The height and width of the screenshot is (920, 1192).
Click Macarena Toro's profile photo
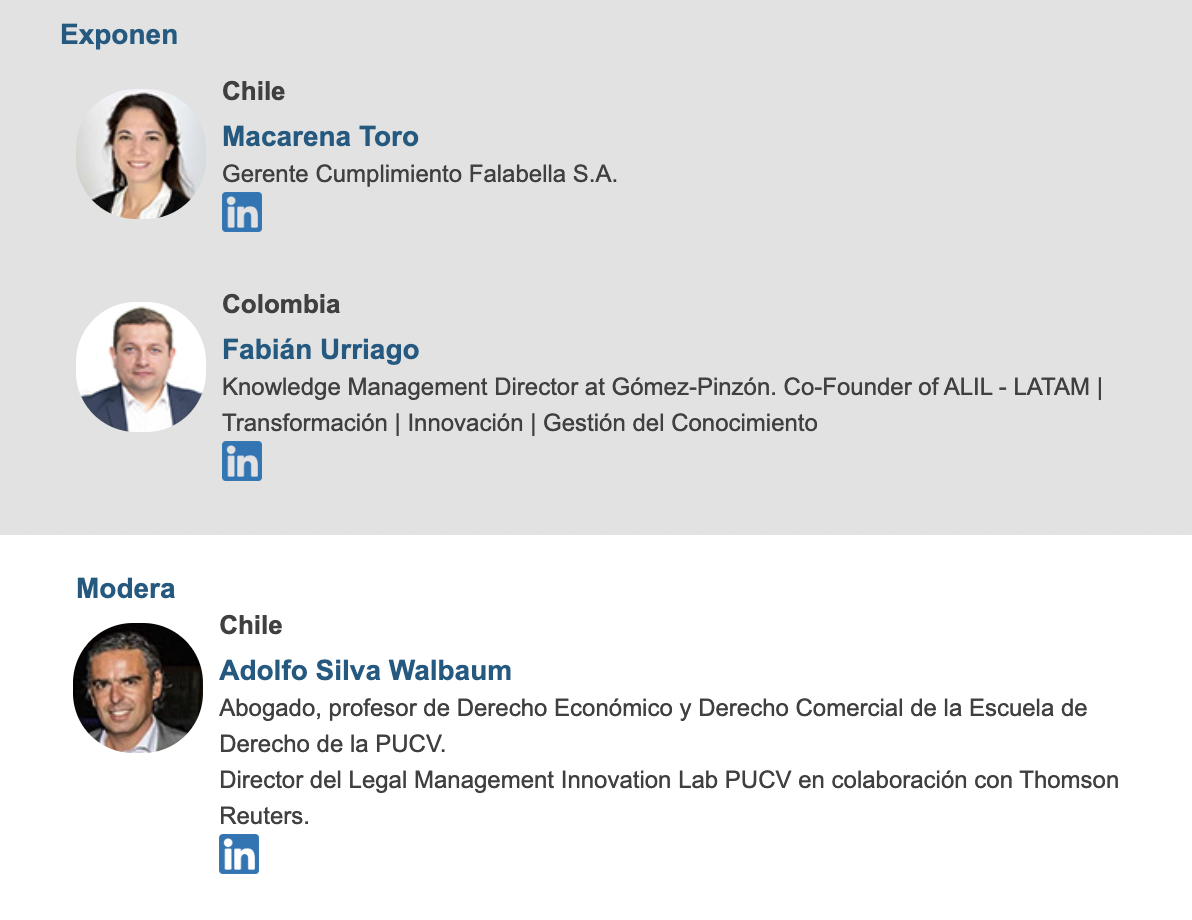(x=141, y=154)
